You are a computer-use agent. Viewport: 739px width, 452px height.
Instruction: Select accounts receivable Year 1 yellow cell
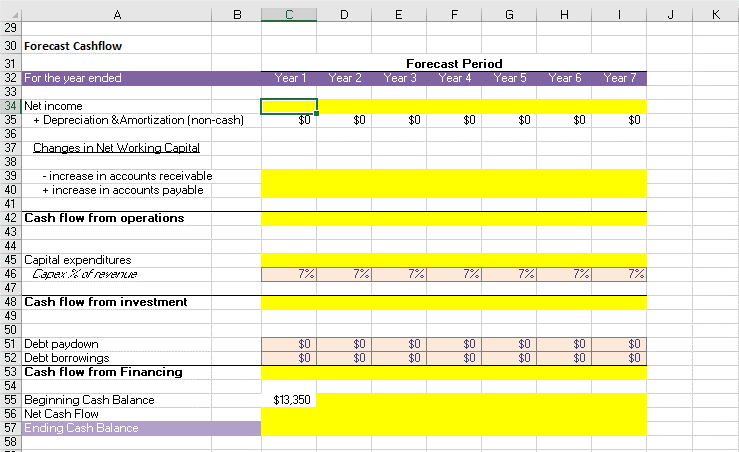tap(289, 176)
